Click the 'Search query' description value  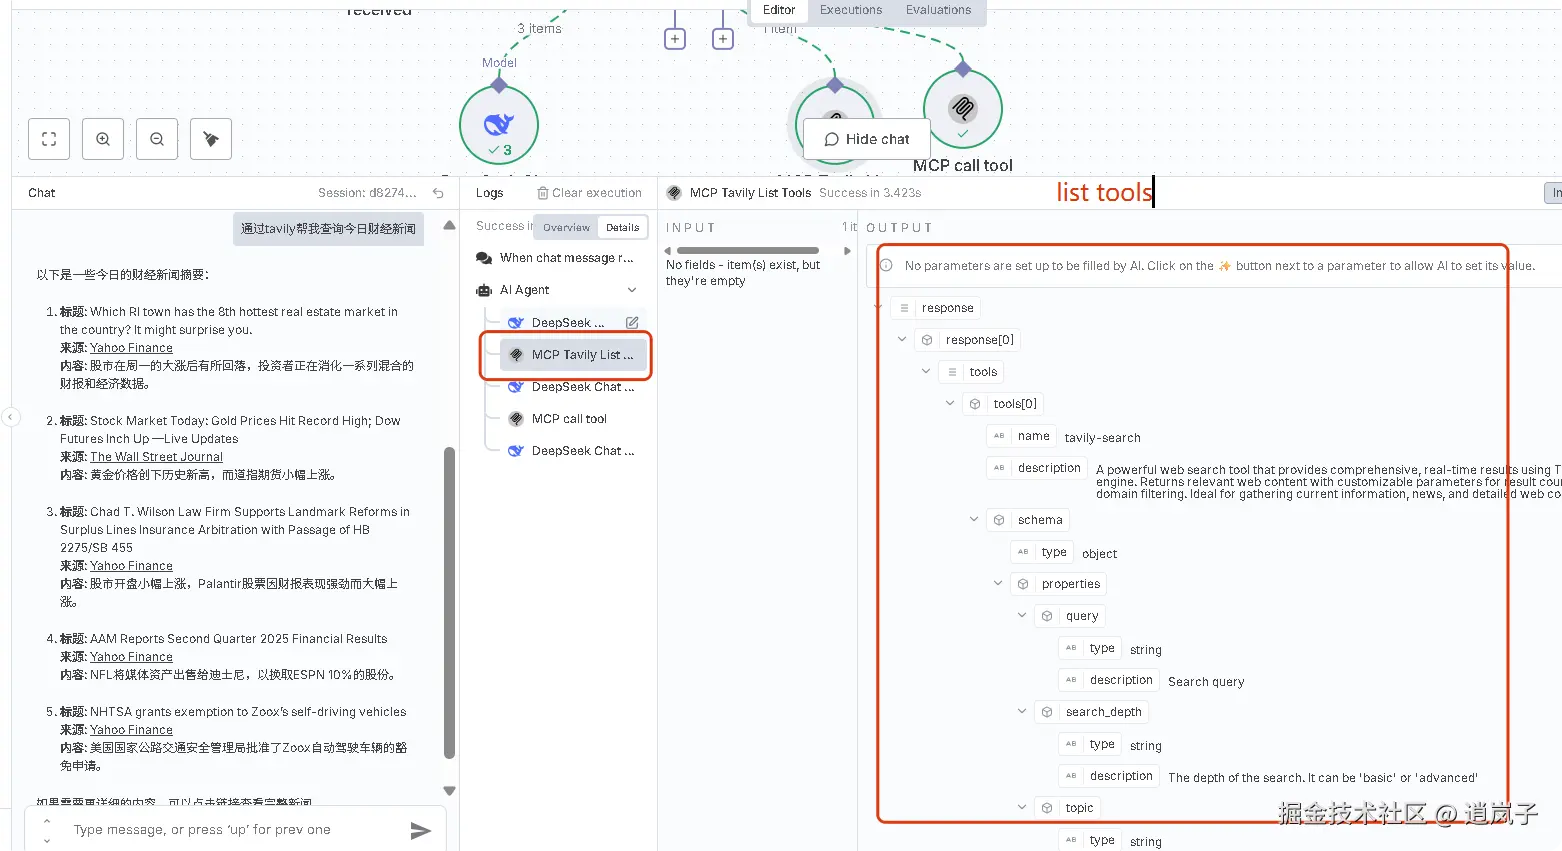coord(1206,682)
